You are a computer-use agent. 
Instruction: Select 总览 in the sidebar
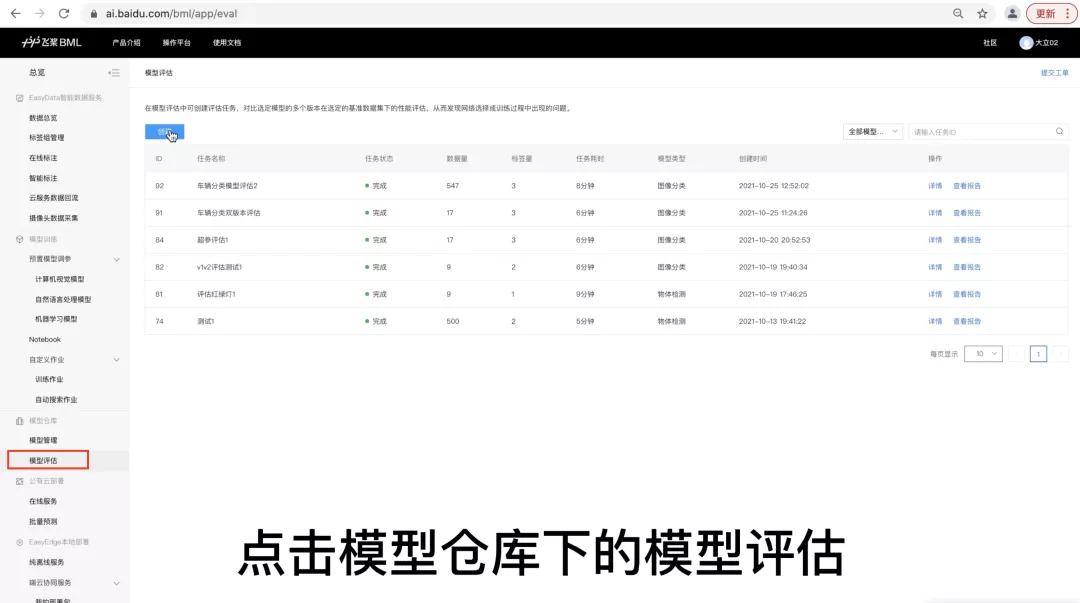coord(37,72)
